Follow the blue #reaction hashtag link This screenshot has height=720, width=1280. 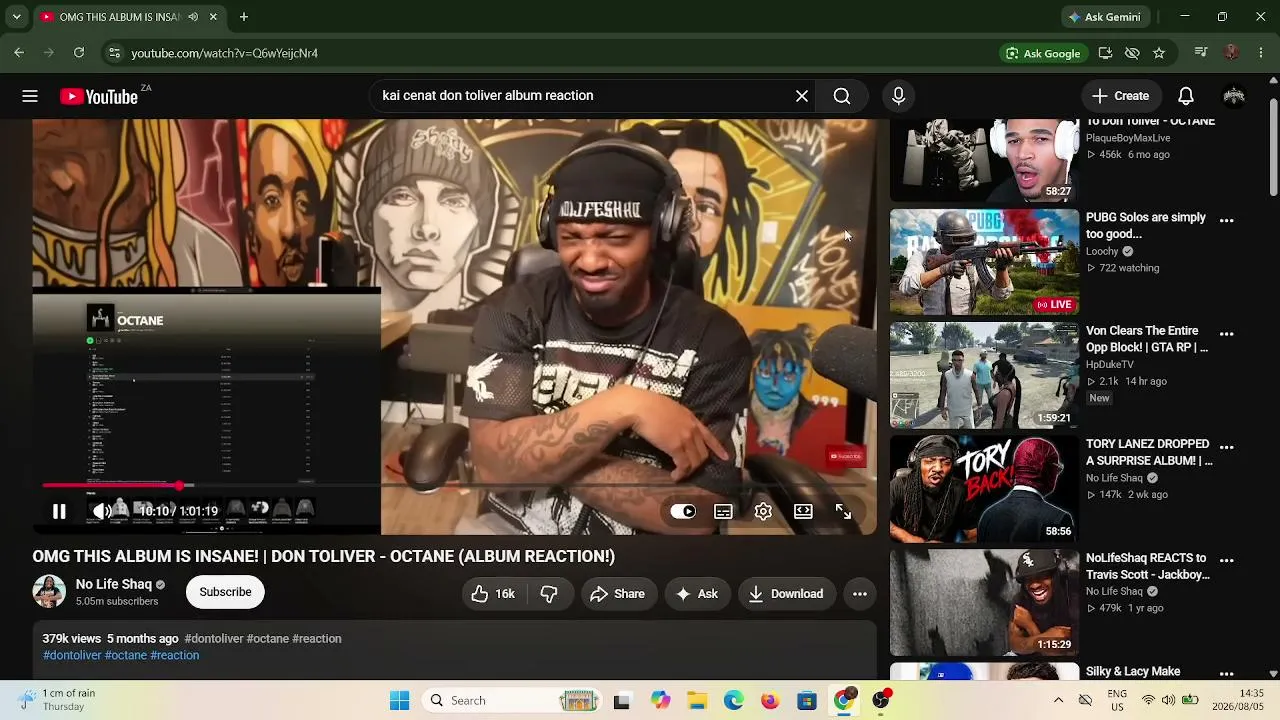(x=175, y=656)
